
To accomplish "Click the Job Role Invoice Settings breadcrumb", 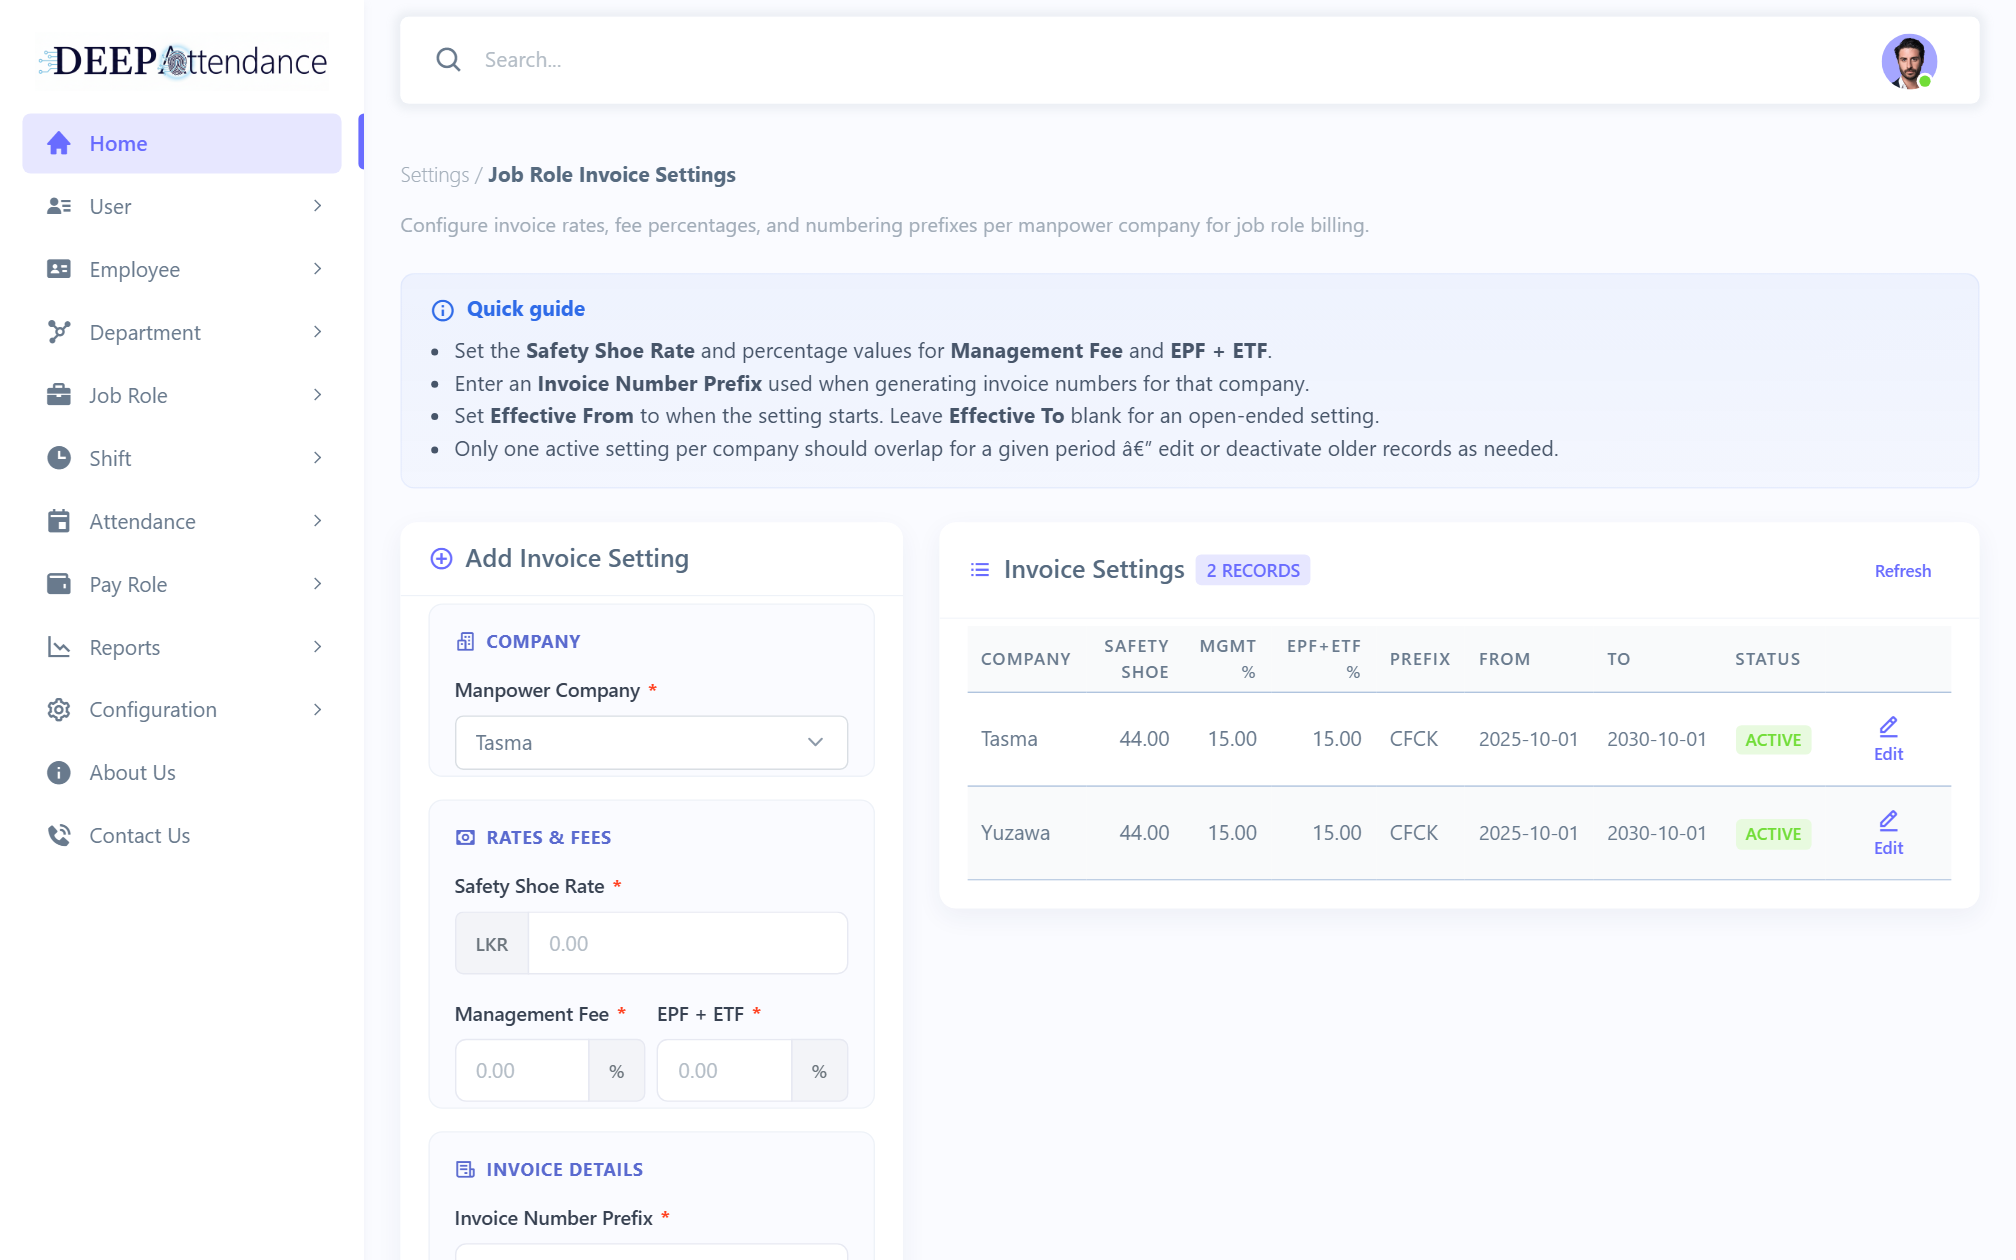I will (x=612, y=175).
